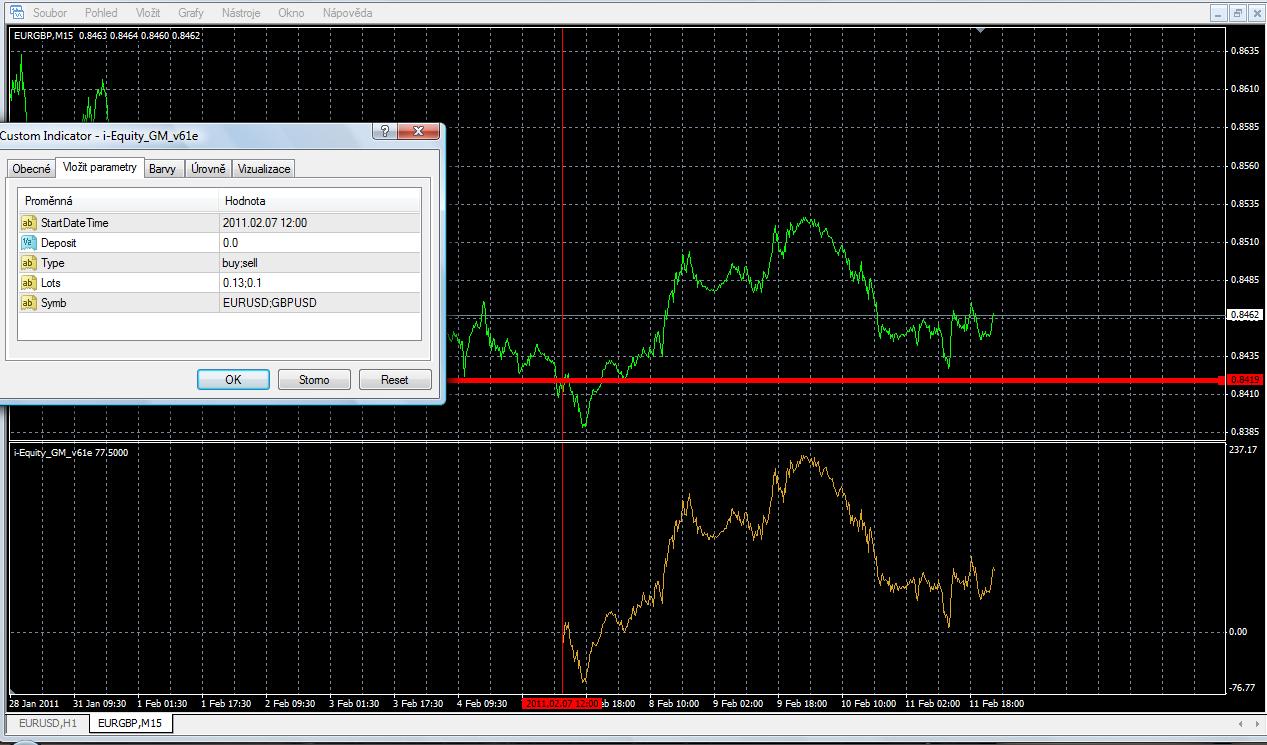Open the Grafy menu
The width and height of the screenshot is (1267, 745).
191,13
